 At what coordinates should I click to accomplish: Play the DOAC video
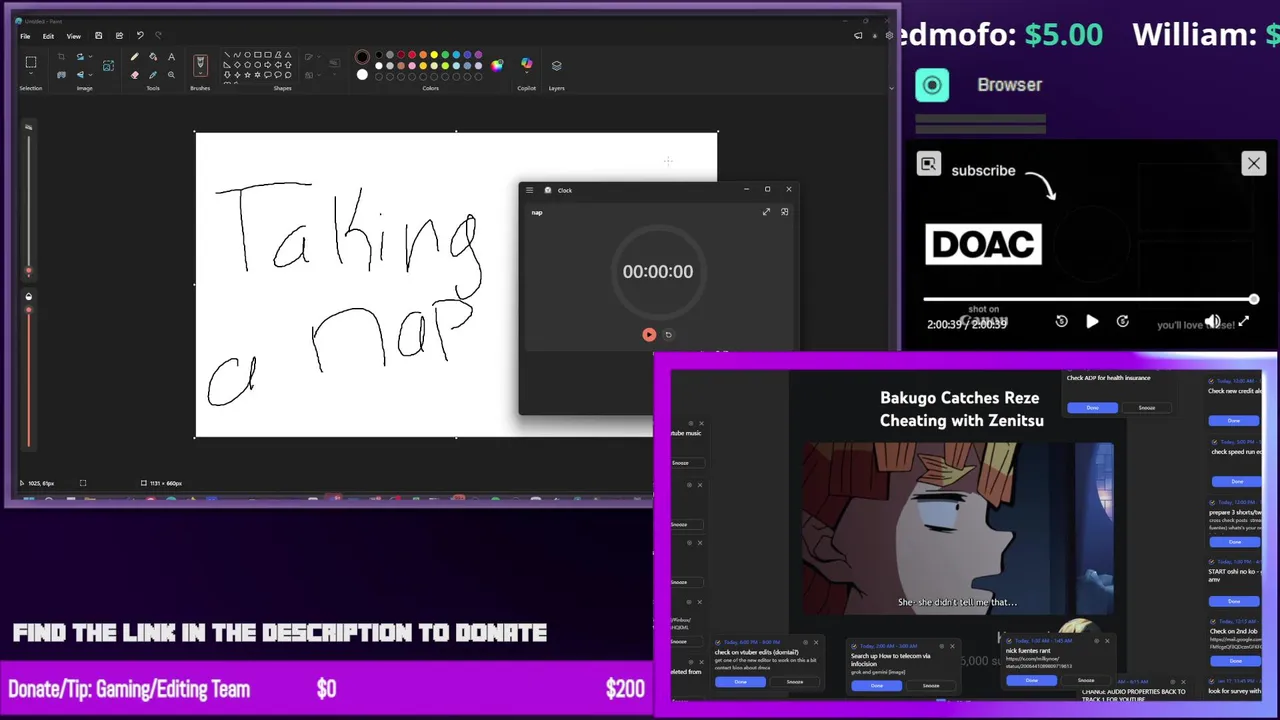click(x=1092, y=322)
